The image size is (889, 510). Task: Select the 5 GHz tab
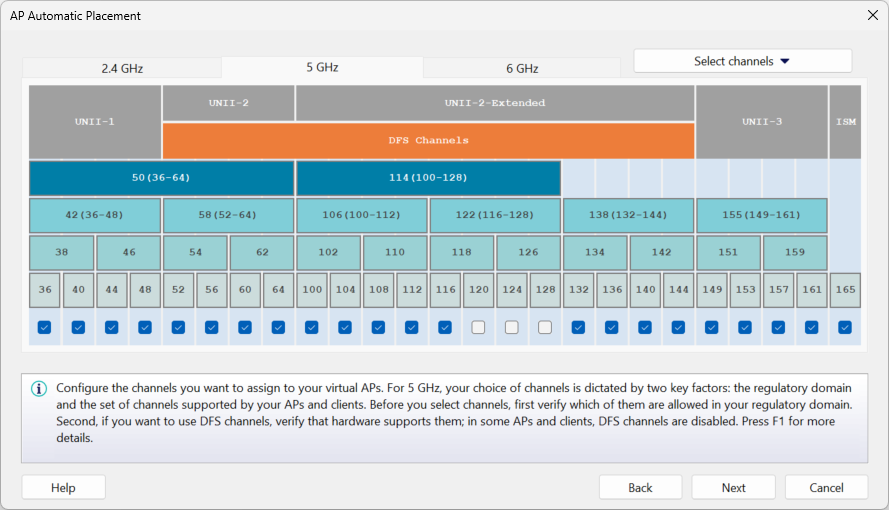click(x=322, y=67)
